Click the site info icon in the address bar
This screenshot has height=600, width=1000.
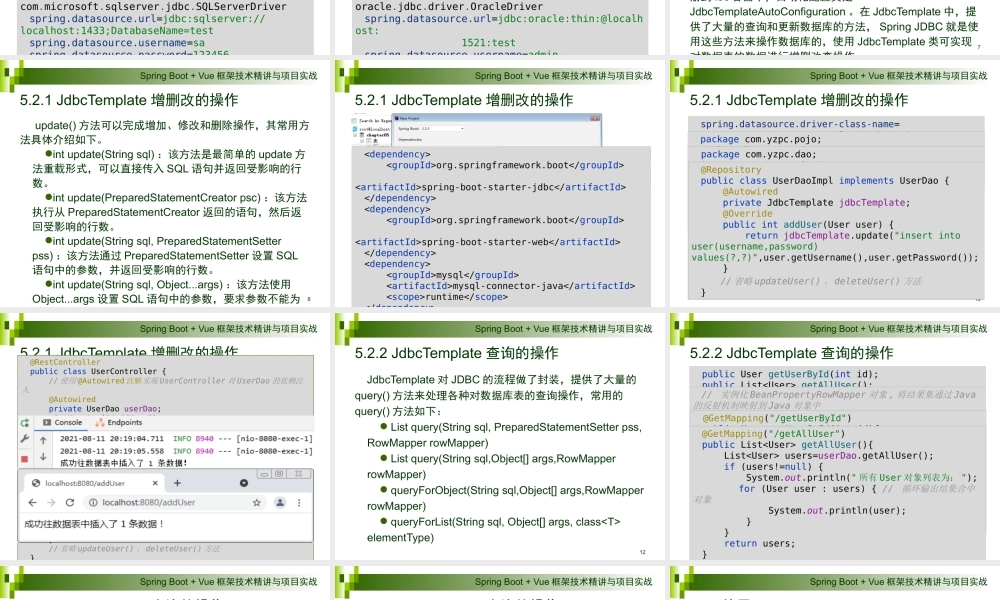point(92,503)
